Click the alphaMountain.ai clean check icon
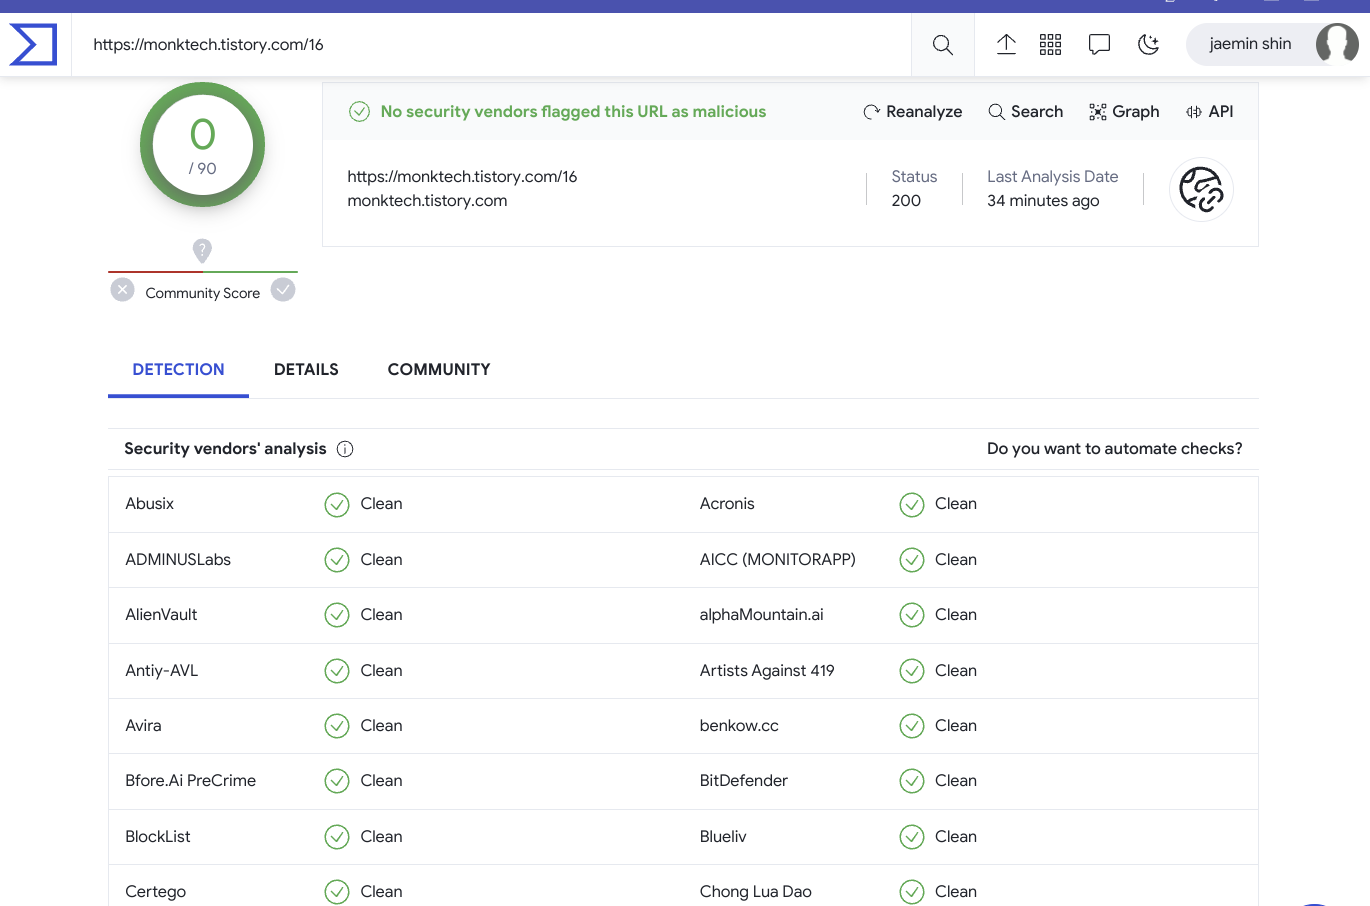The image size is (1370, 906). [x=911, y=615]
